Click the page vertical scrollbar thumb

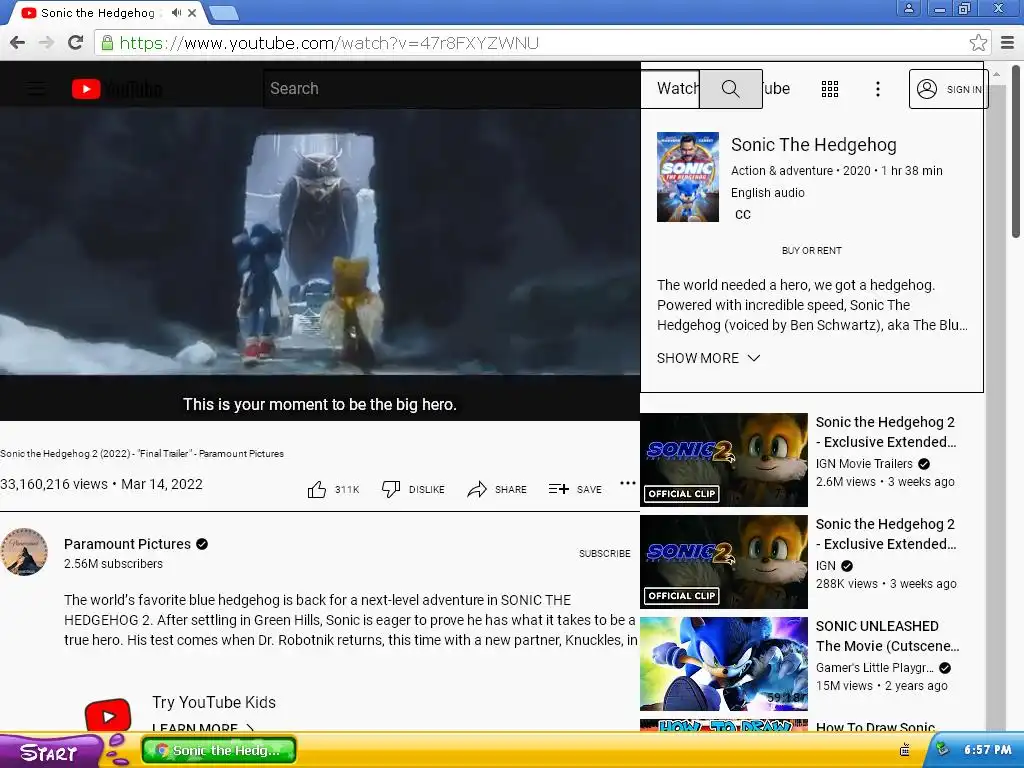[x=1016, y=152]
